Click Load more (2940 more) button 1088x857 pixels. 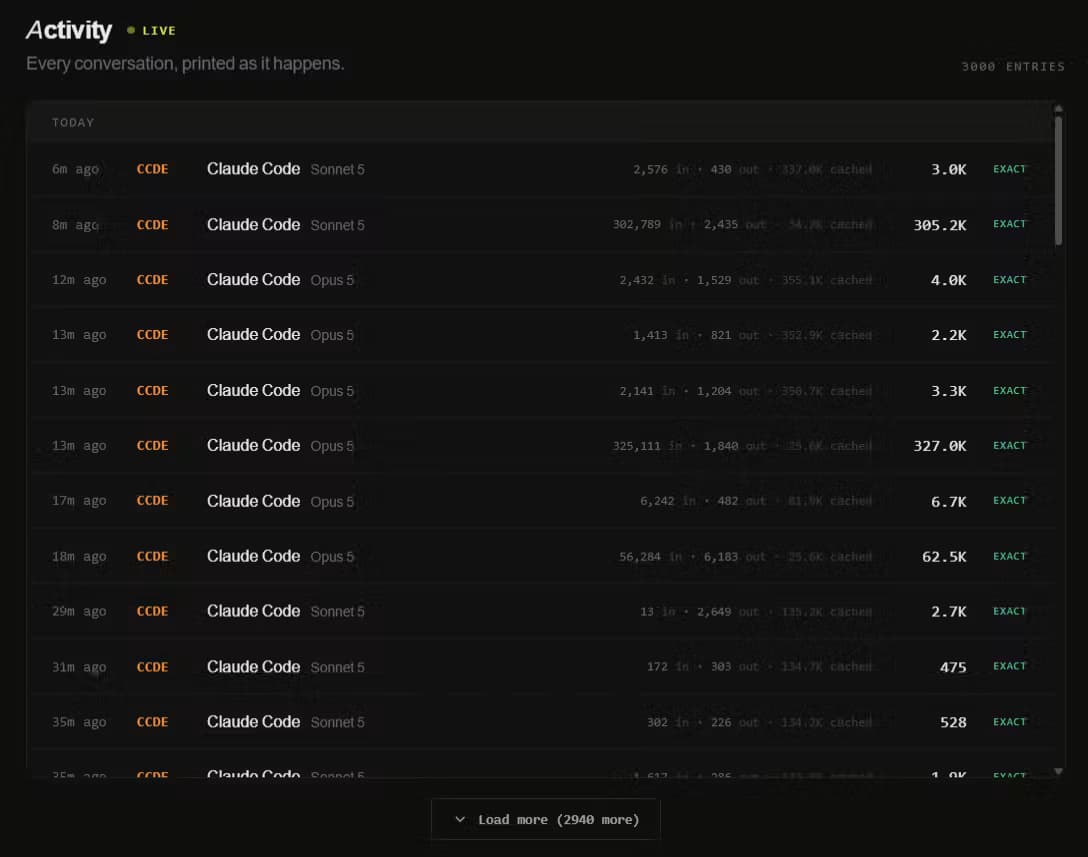pyautogui.click(x=545, y=820)
